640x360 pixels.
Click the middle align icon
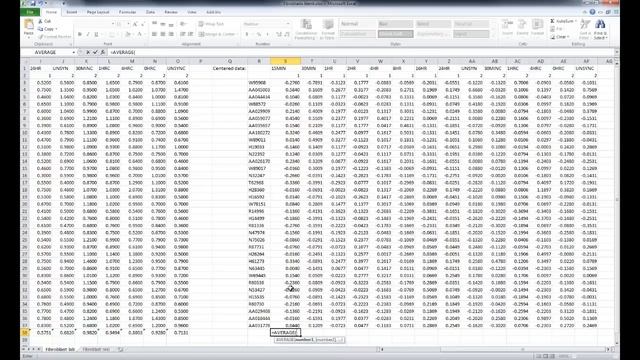[x=163, y=24]
